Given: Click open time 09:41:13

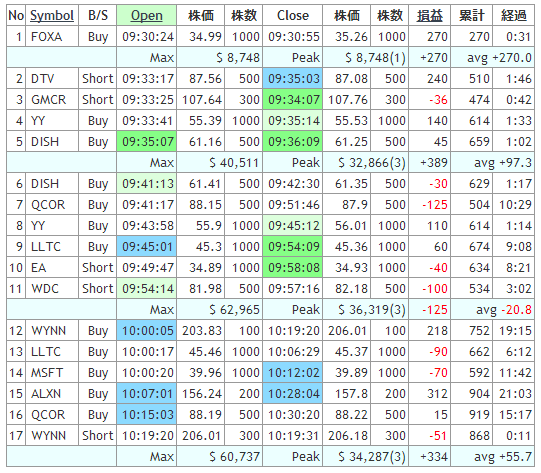Looking at the screenshot, I should [148, 184].
